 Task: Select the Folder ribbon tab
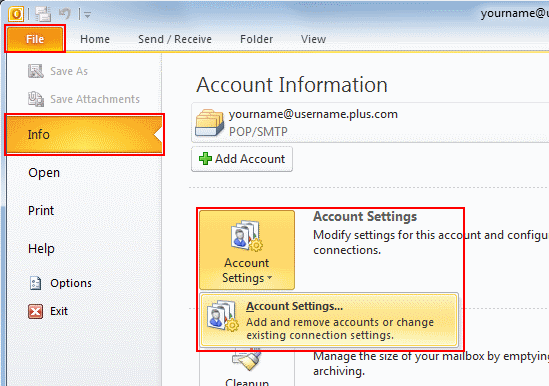256,39
